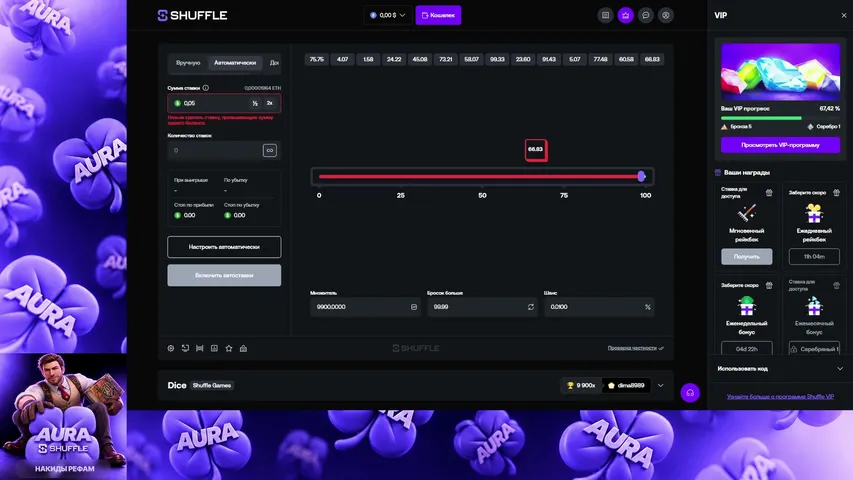Click the 9 900x trophy record

[x=581, y=385]
